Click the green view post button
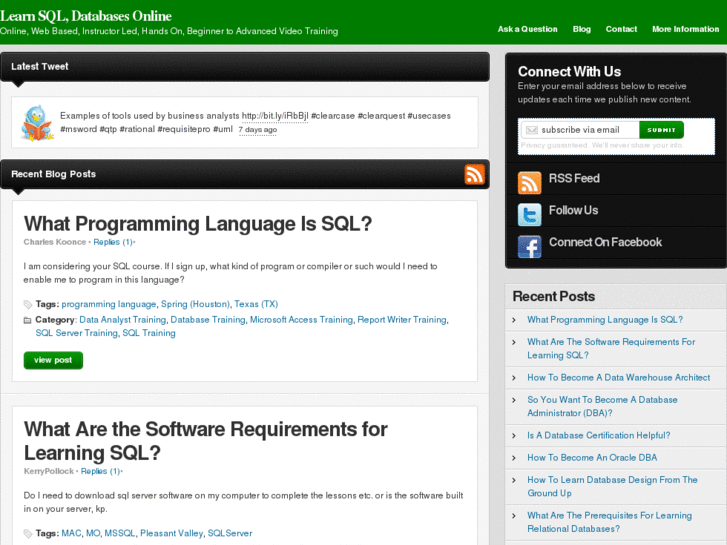This screenshot has width=727, height=545. (x=53, y=360)
